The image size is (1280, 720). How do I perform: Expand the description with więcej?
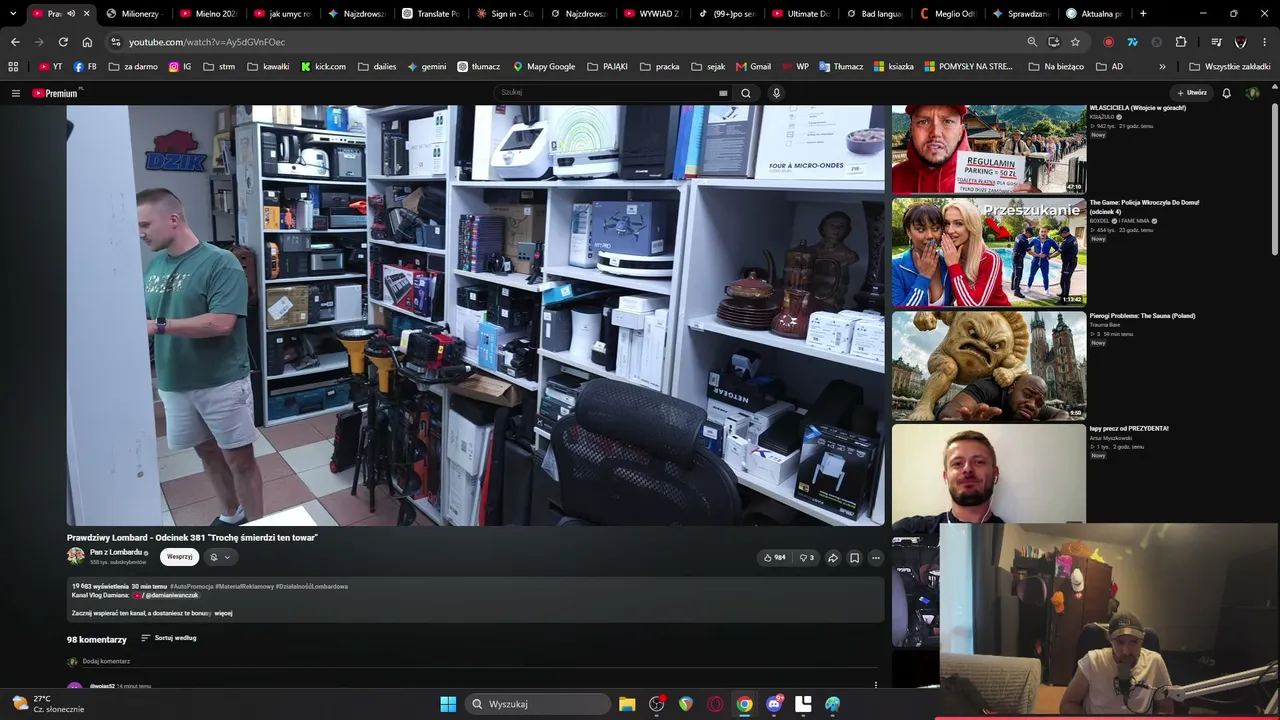click(223, 613)
